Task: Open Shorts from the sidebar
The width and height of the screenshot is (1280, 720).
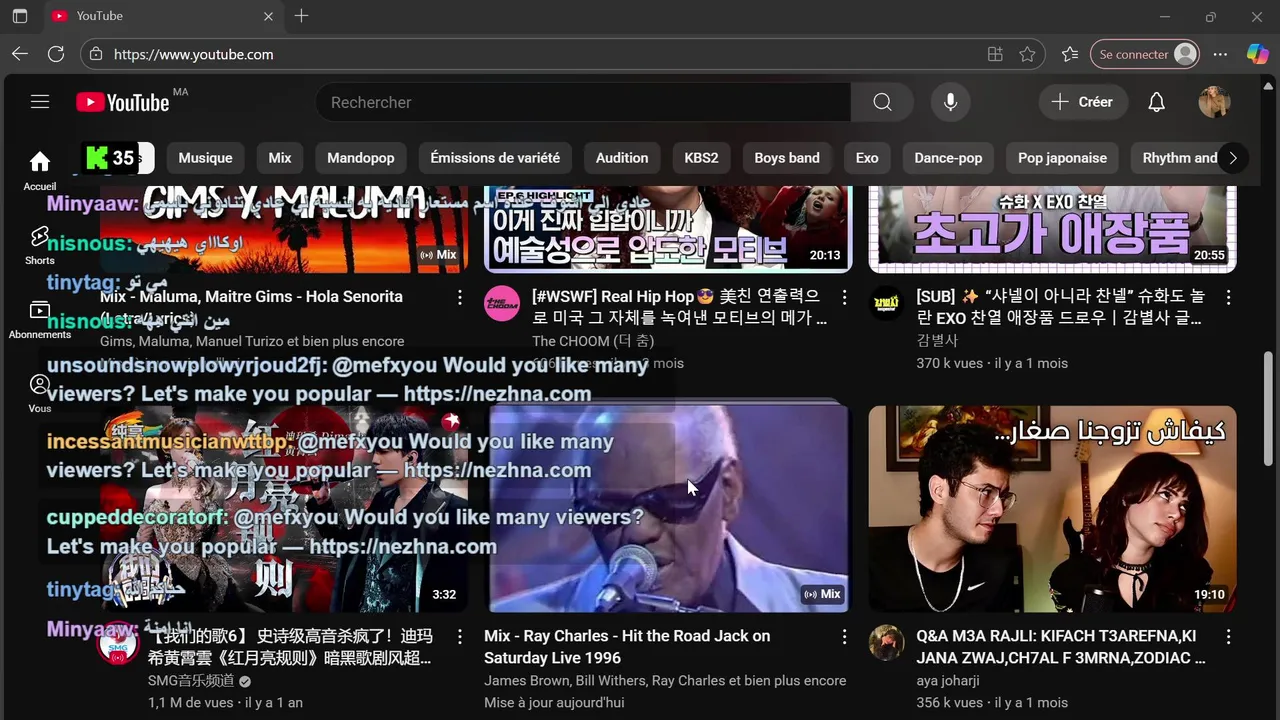Action: click(x=40, y=245)
